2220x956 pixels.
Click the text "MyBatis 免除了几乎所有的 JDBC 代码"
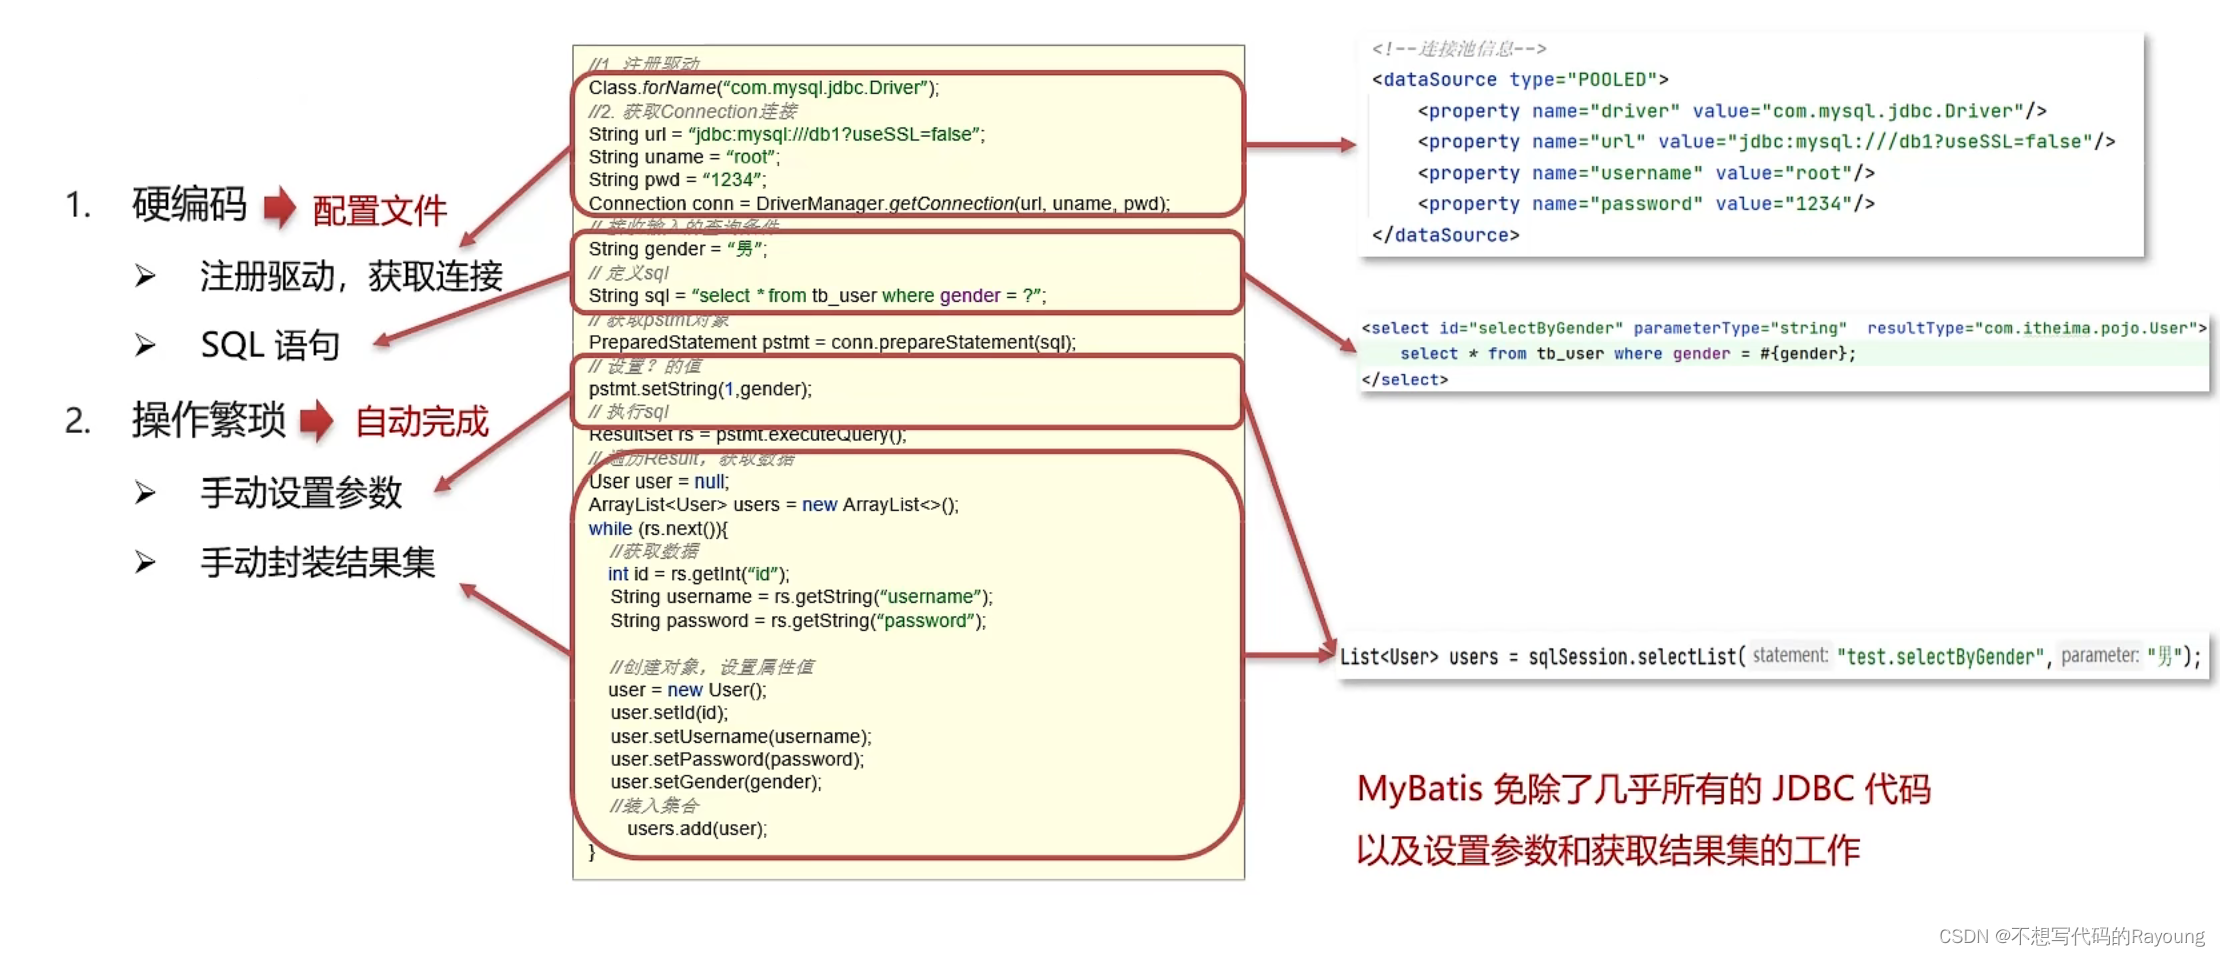tap(1644, 790)
